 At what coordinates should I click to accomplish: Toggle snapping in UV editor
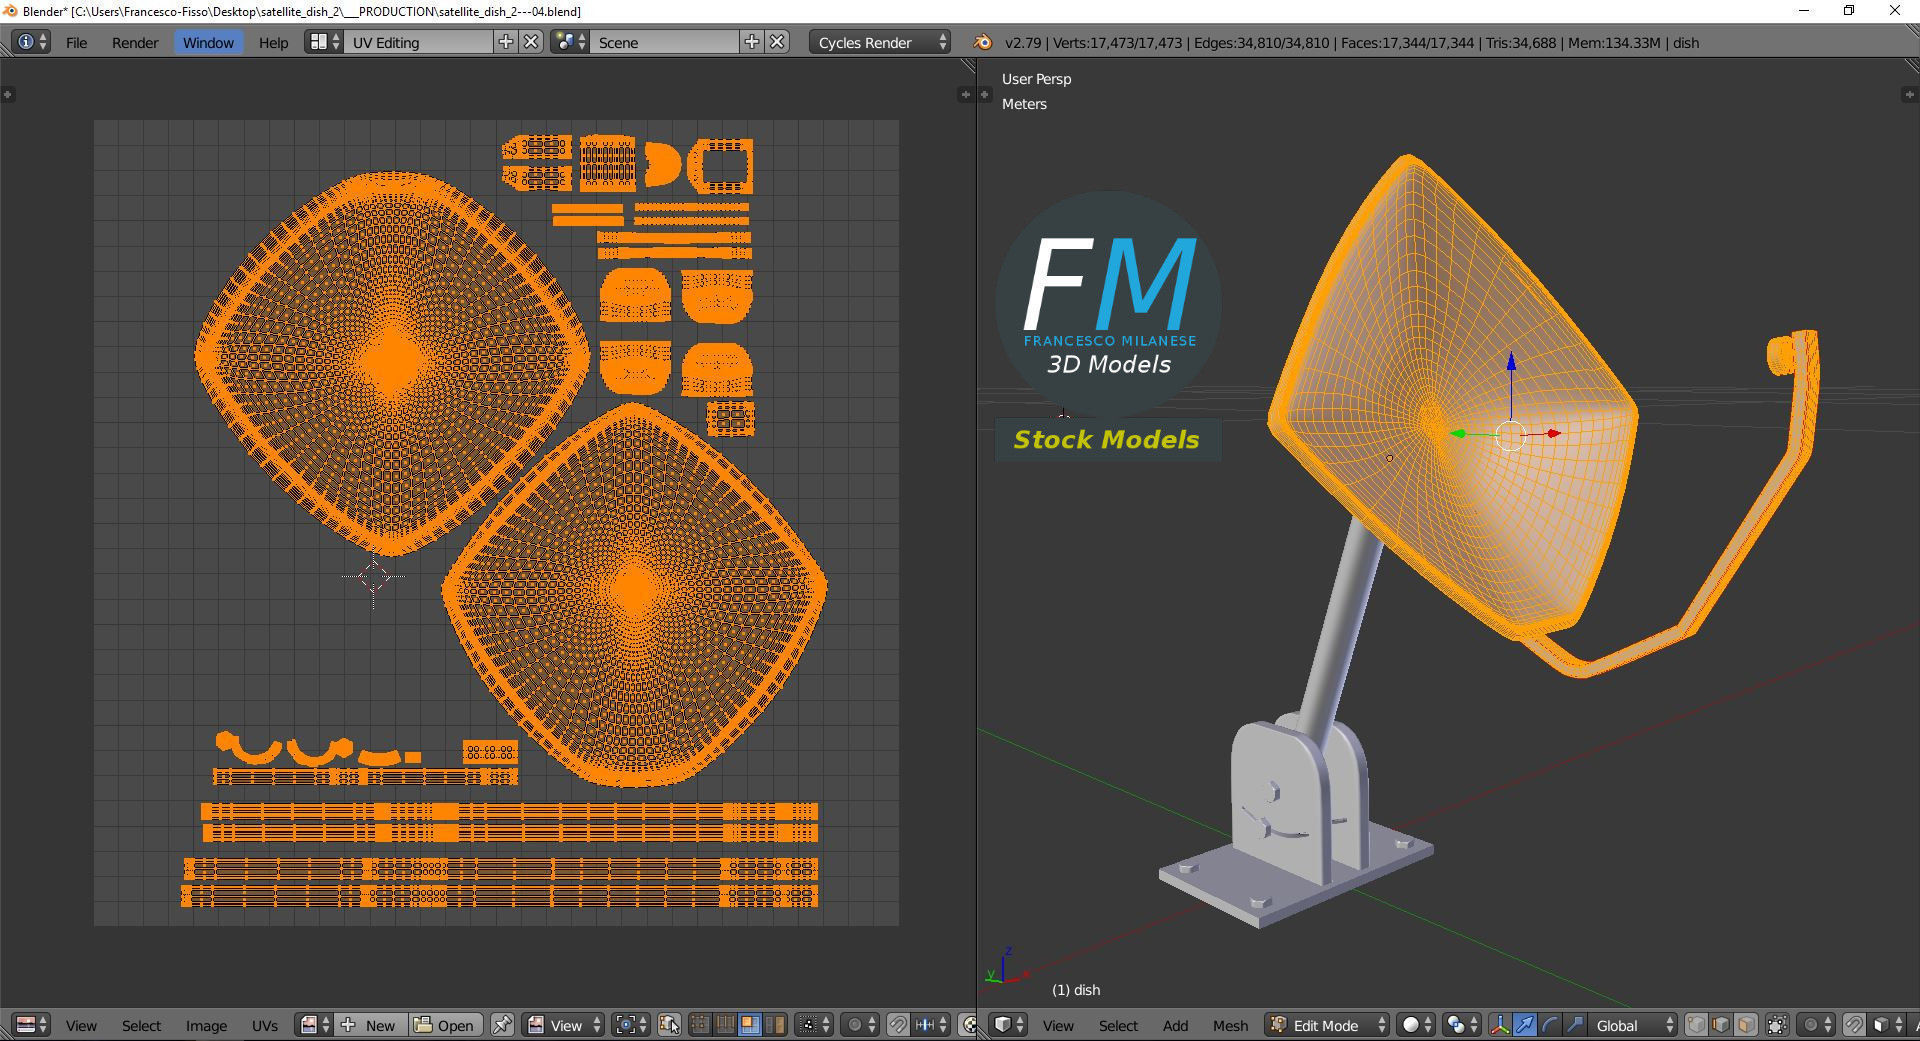[897, 1025]
